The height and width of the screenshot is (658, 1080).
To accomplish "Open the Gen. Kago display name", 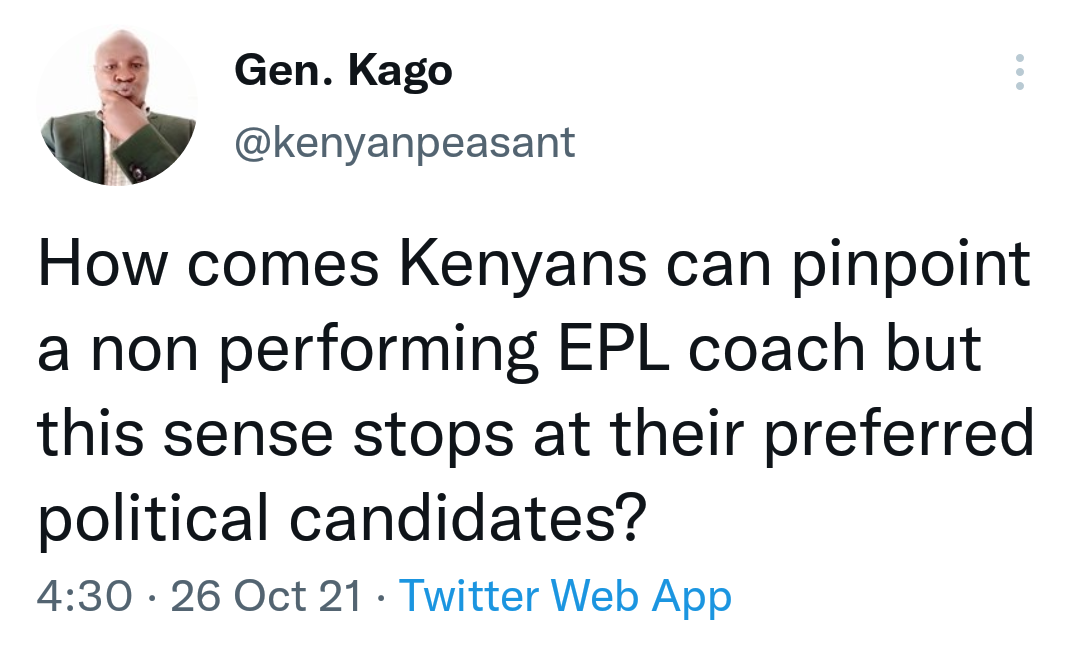I will [x=343, y=72].
